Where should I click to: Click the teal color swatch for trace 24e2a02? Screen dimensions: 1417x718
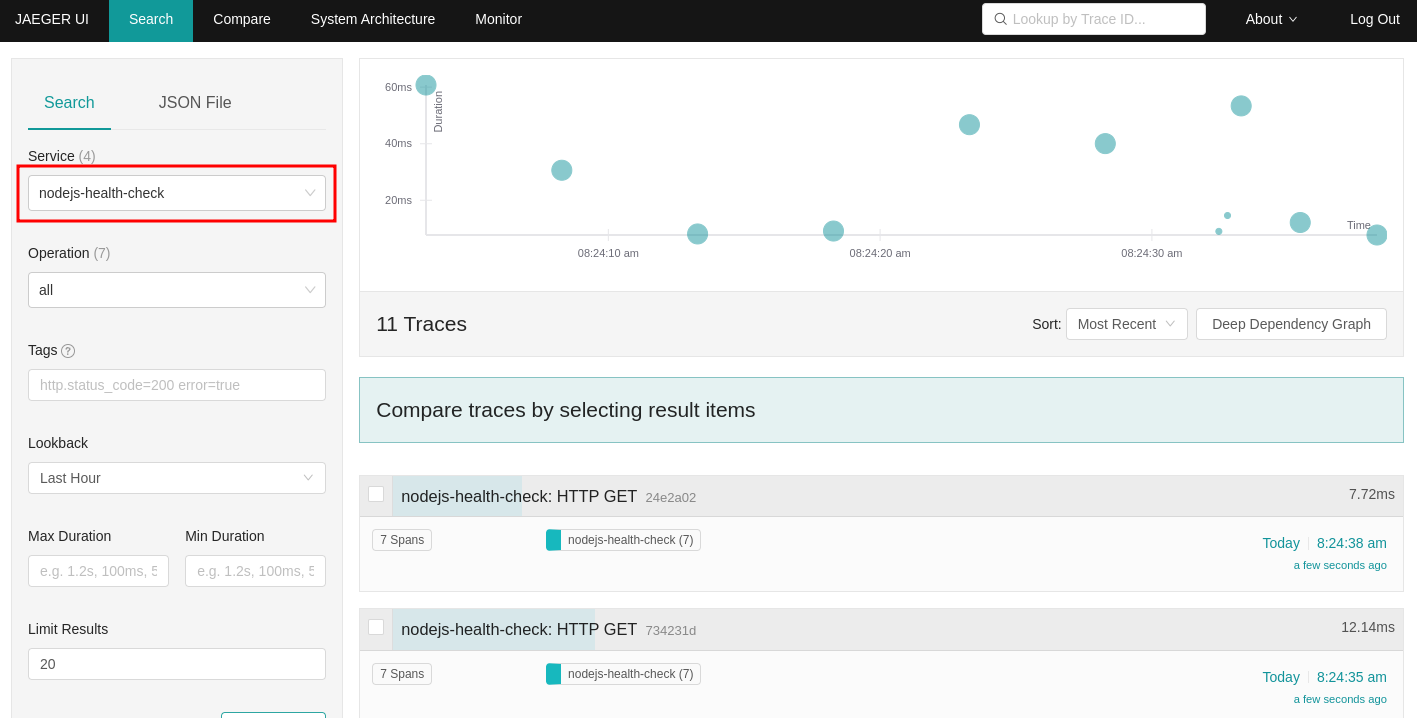coord(553,540)
